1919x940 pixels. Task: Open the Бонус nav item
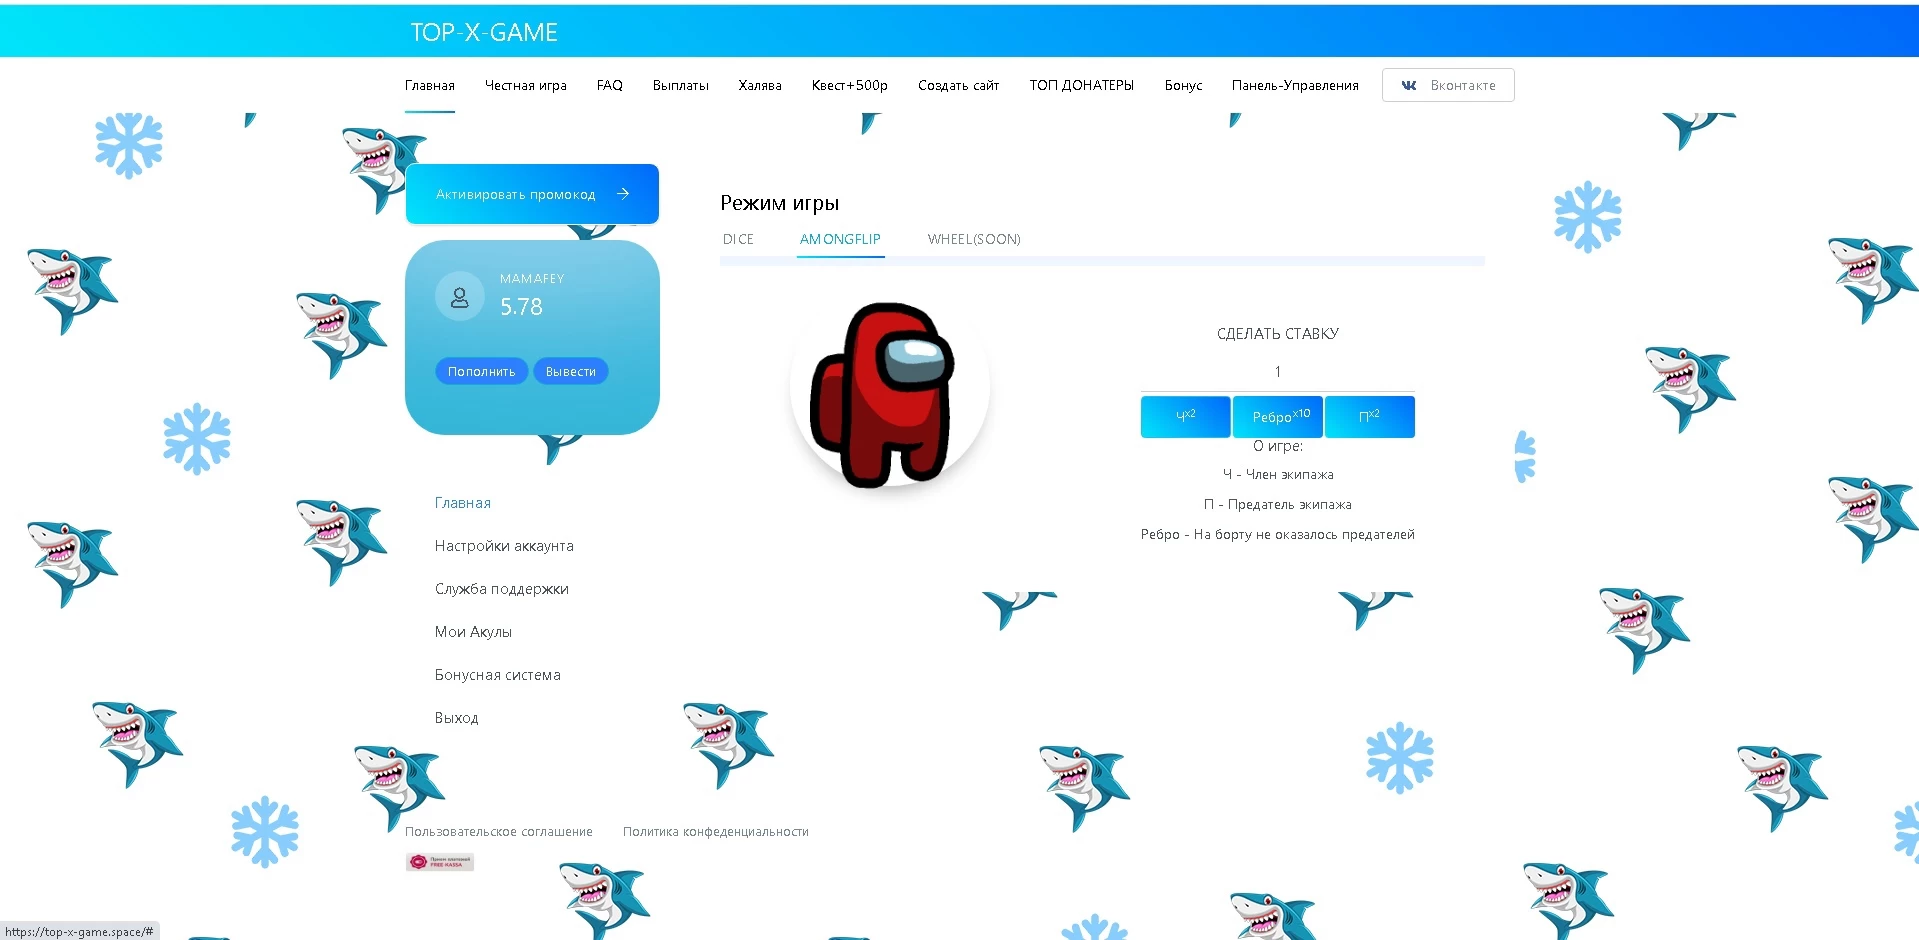click(x=1184, y=85)
